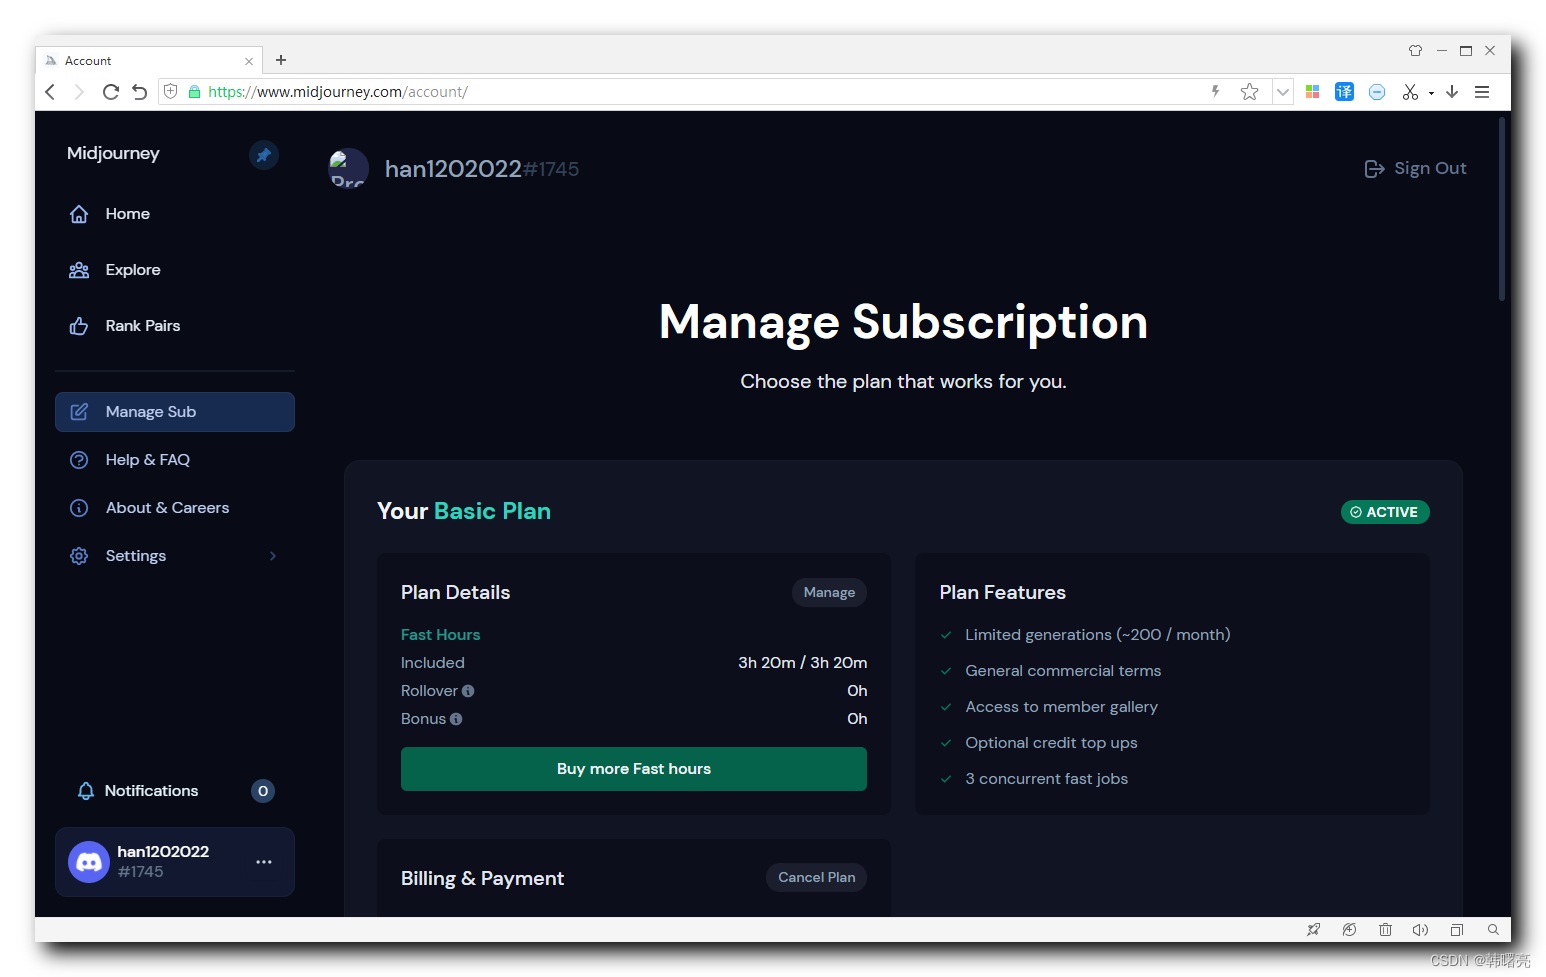Click the Home house icon
This screenshot has height=977, width=1546.
(x=79, y=214)
